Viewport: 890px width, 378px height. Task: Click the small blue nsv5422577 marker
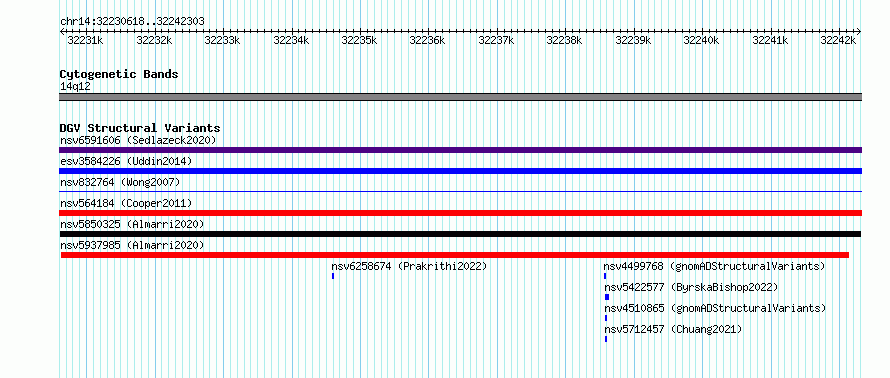click(x=607, y=297)
